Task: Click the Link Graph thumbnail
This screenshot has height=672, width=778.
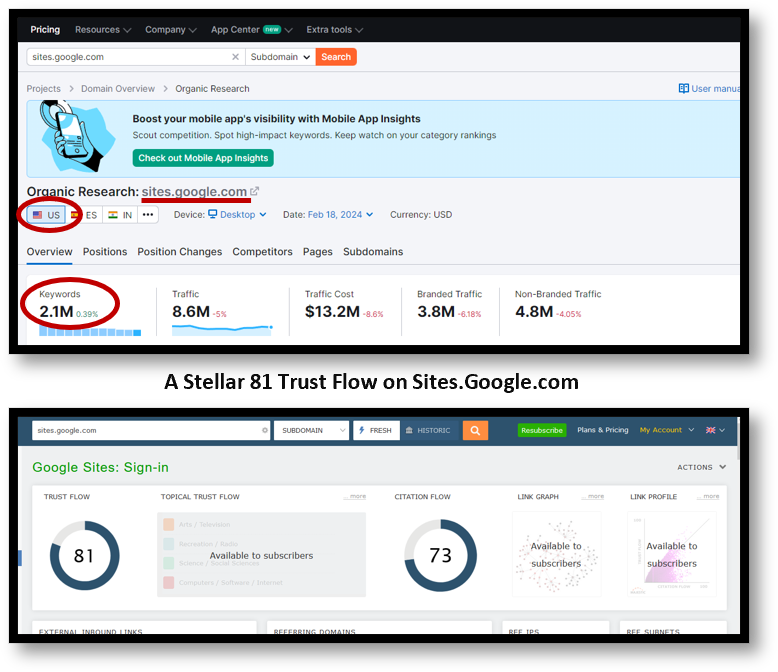Action: (556, 554)
